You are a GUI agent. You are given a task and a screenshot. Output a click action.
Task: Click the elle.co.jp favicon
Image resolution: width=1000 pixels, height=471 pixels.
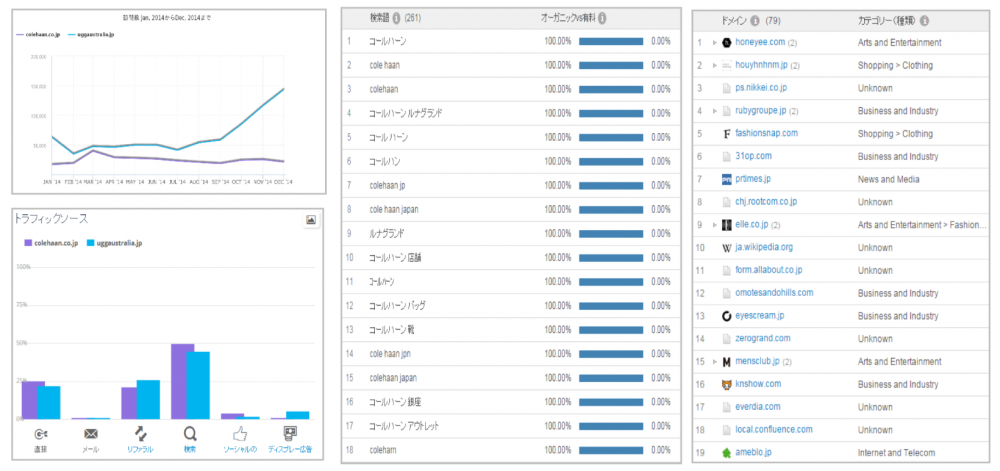tap(726, 225)
